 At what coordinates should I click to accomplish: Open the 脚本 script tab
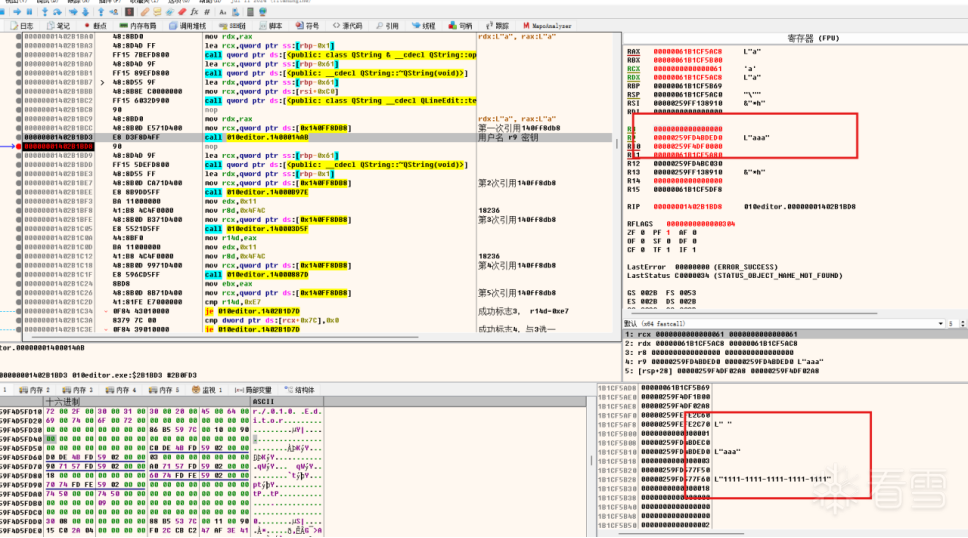tap(270, 26)
